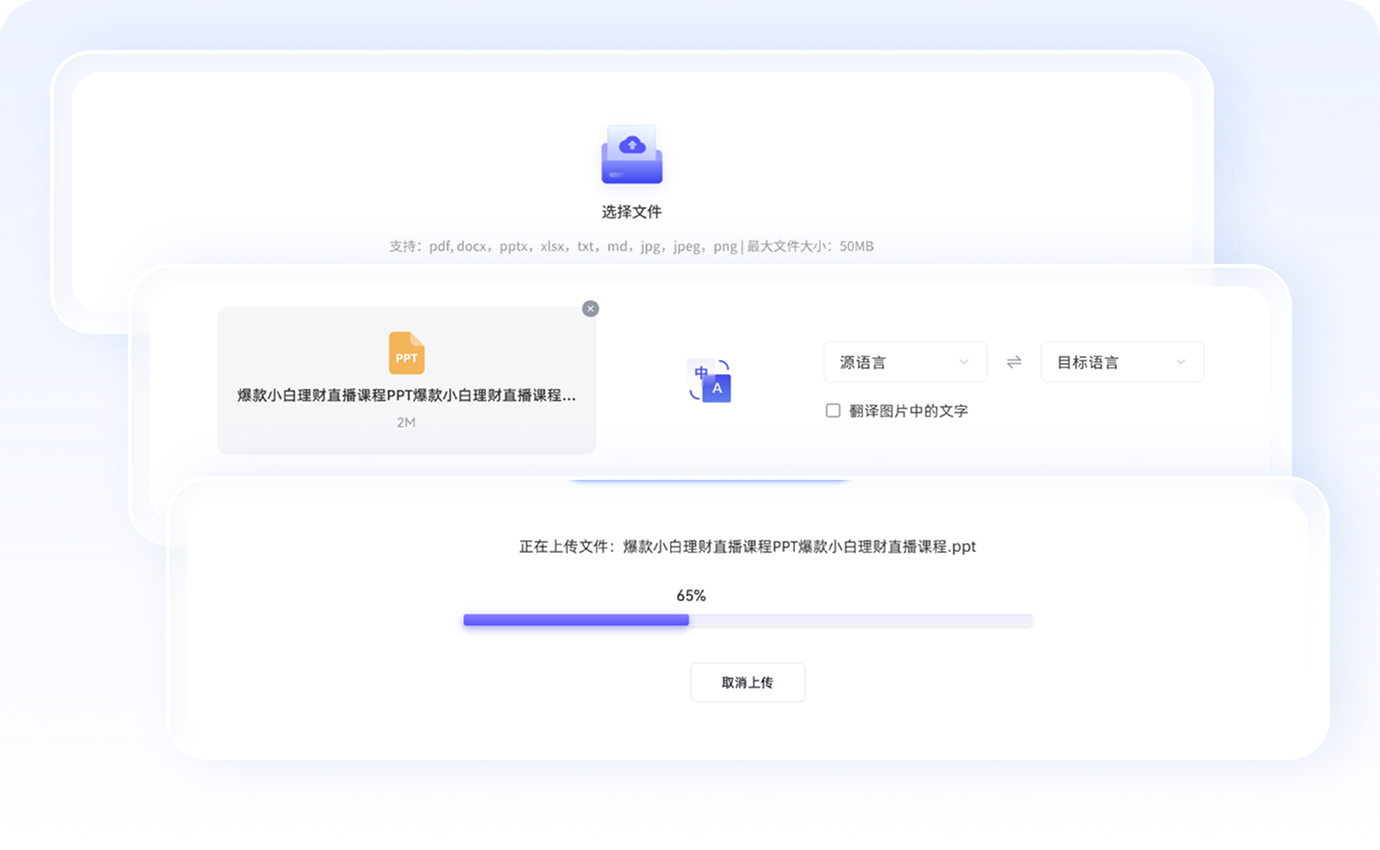Expand the 目标语言 chevron arrow
This screenshot has height=850, width=1380.
(x=1181, y=362)
